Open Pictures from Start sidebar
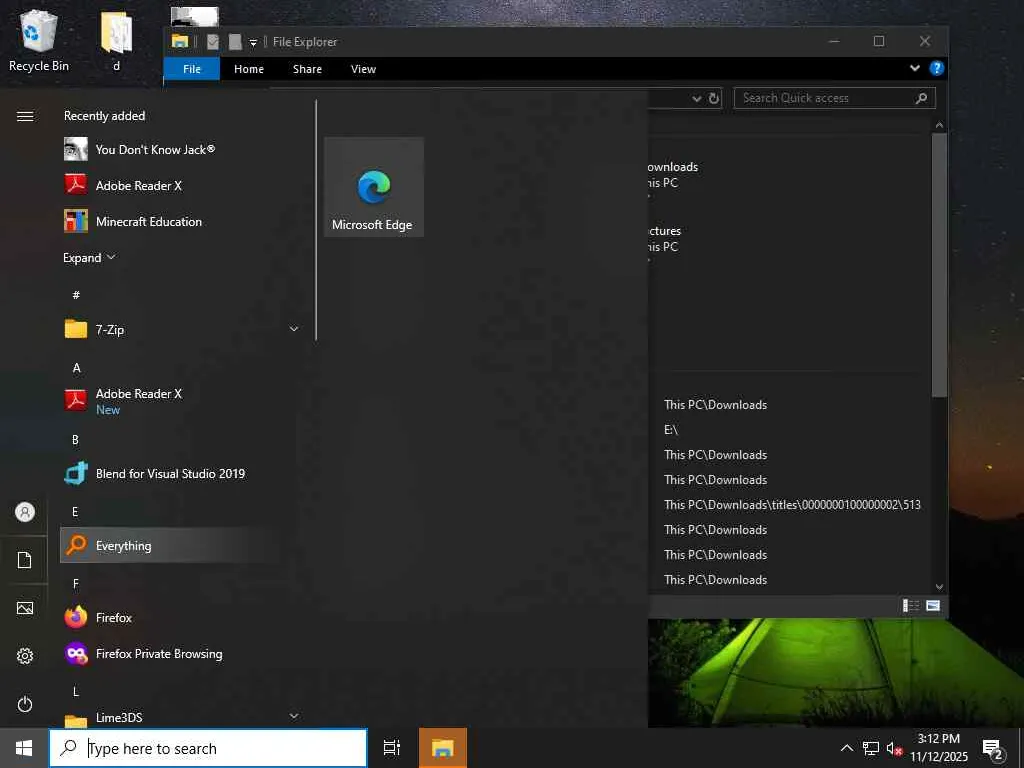Screen dimensions: 1024x768 (25, 608)
